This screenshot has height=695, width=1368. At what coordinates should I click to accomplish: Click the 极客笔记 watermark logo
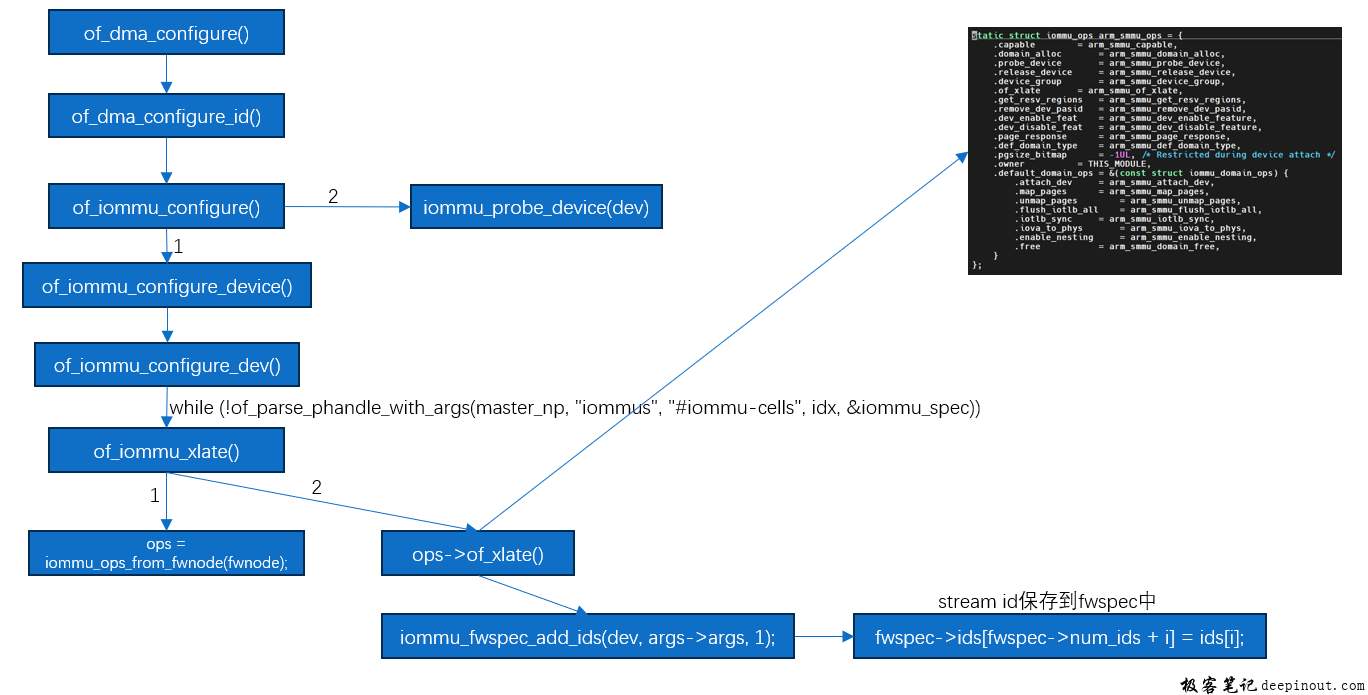(1217, 685)
